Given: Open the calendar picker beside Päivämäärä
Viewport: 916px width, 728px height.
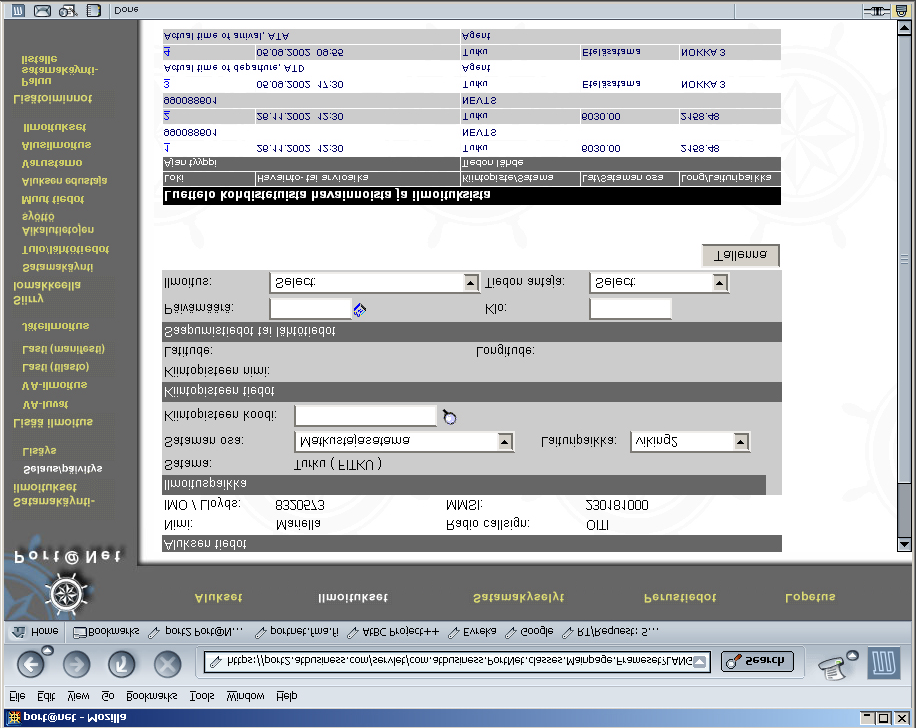Looking at the screenshot, I should tap(359, 310).
